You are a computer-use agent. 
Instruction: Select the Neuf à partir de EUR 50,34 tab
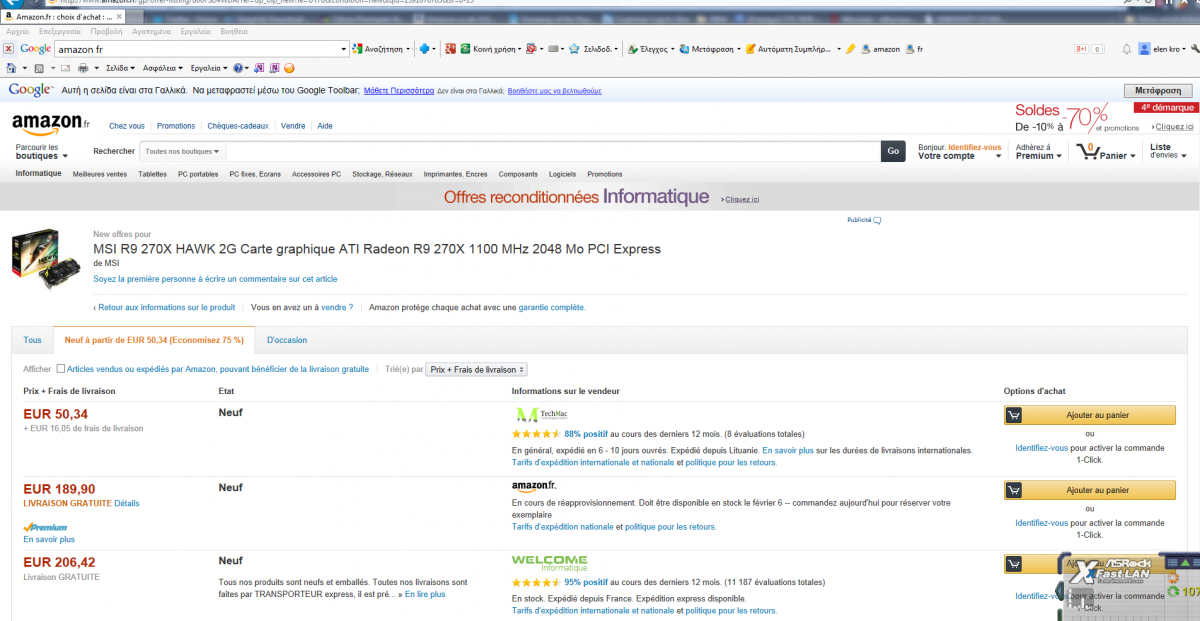click(x=154, y=340)
